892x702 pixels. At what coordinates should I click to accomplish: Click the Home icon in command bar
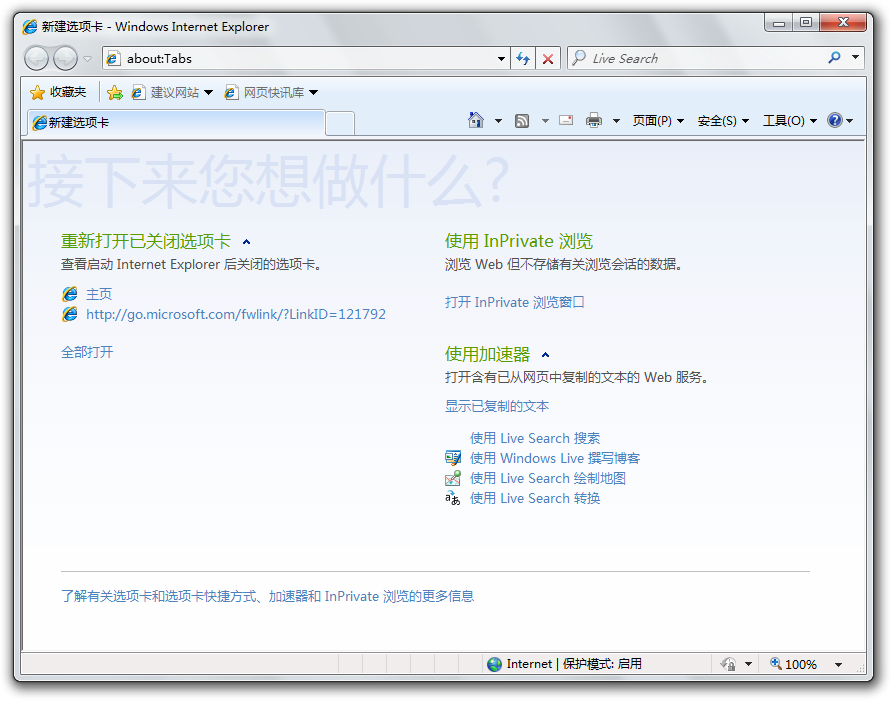[476, 121]
